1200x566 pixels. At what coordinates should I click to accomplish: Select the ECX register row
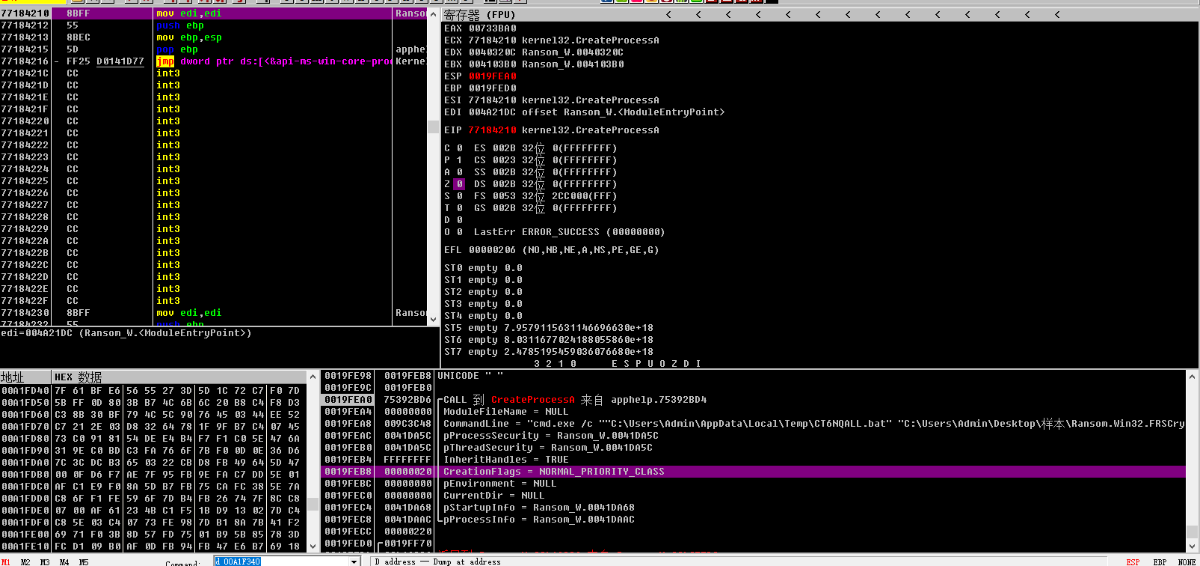coord(552,40)
